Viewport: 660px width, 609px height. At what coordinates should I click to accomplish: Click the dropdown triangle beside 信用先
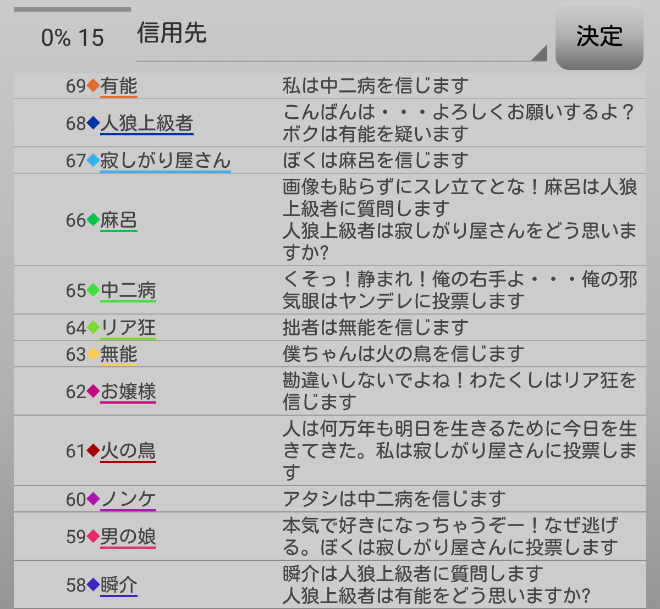pos(539,53)
